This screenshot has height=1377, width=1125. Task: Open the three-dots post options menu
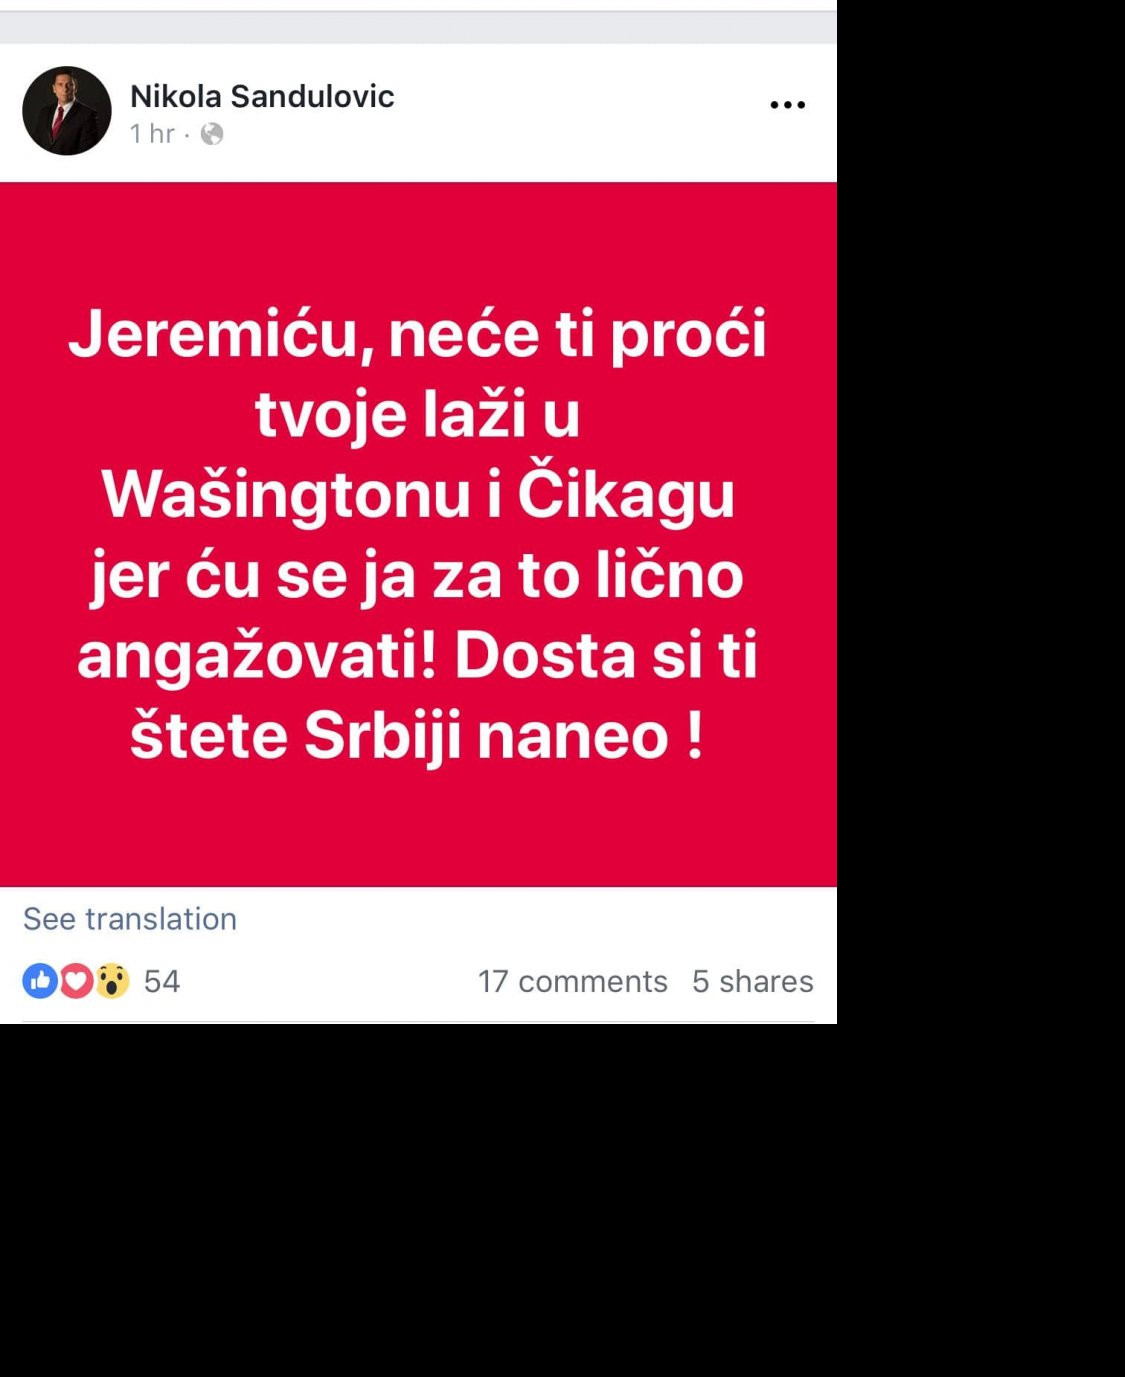pyautogui.click(x=787, y=105)
